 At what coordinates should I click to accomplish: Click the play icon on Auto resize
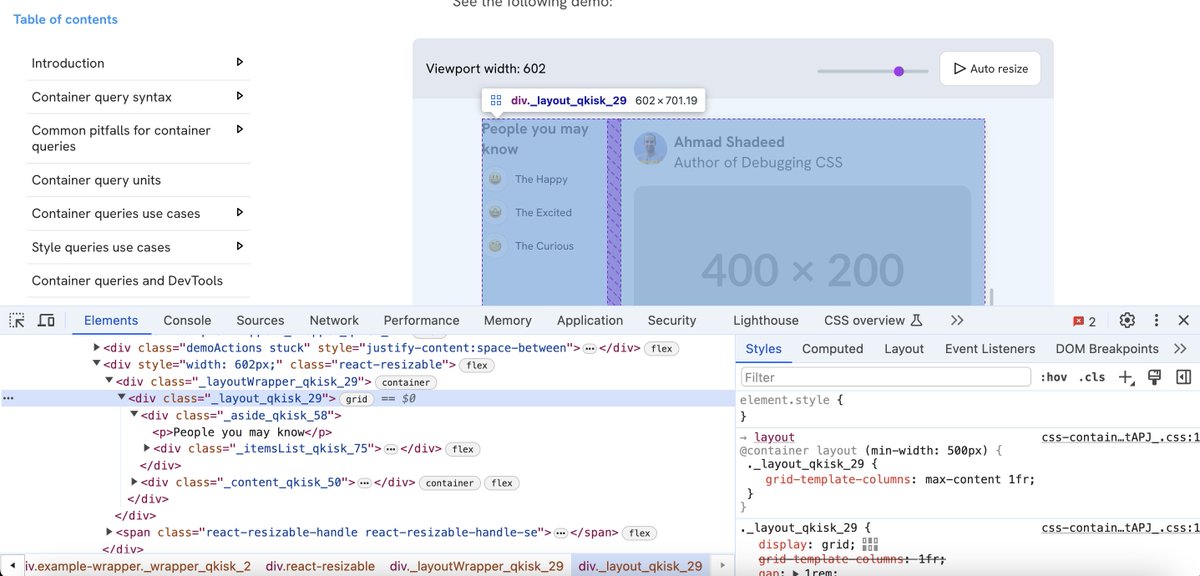(x=959, y=69)
